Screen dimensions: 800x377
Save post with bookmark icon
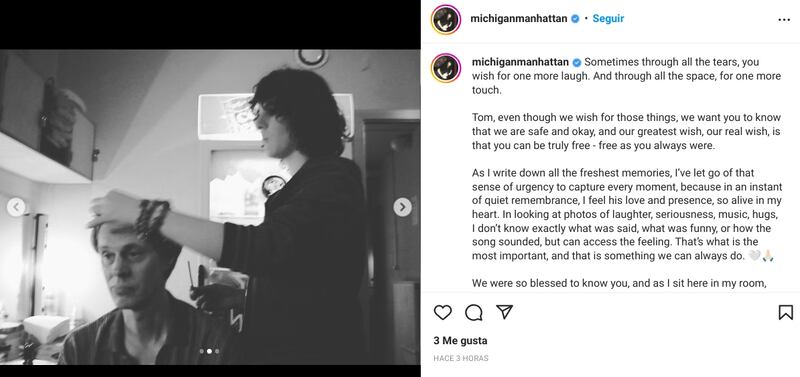point(786,312)
